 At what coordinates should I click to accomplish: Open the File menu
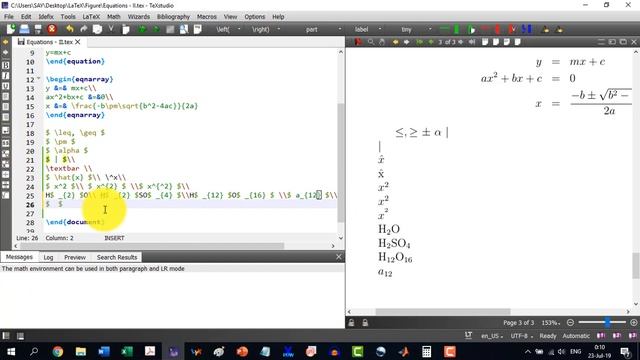[x=9, y=17]
